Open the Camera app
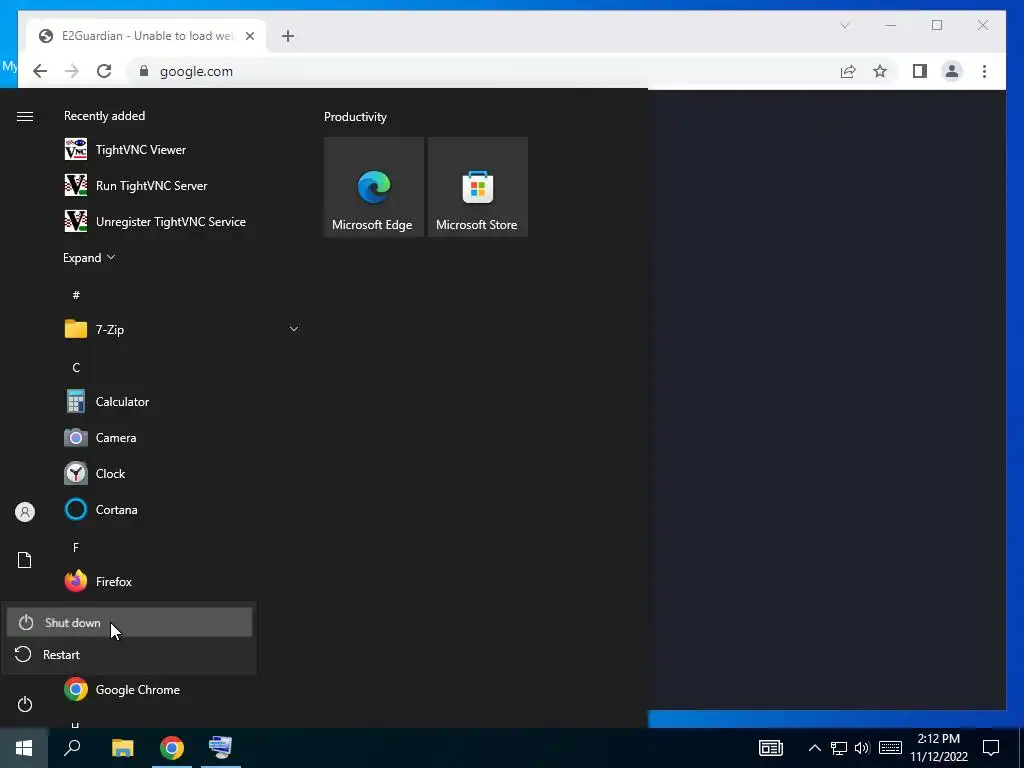 (180, 438)
